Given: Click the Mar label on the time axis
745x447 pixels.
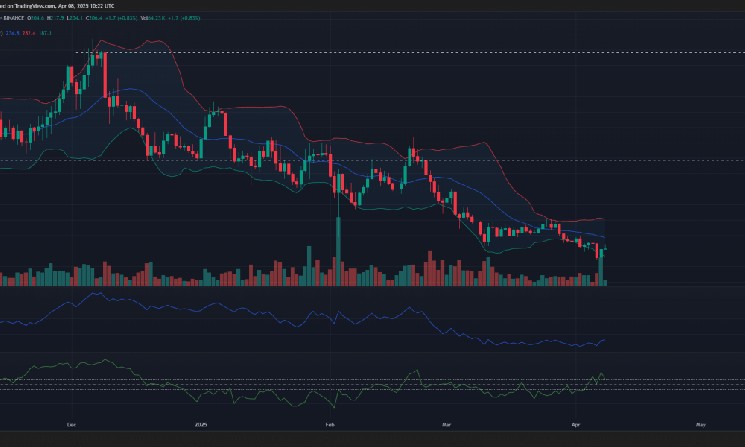Looking at the screenshot, I should coord(447,424).
